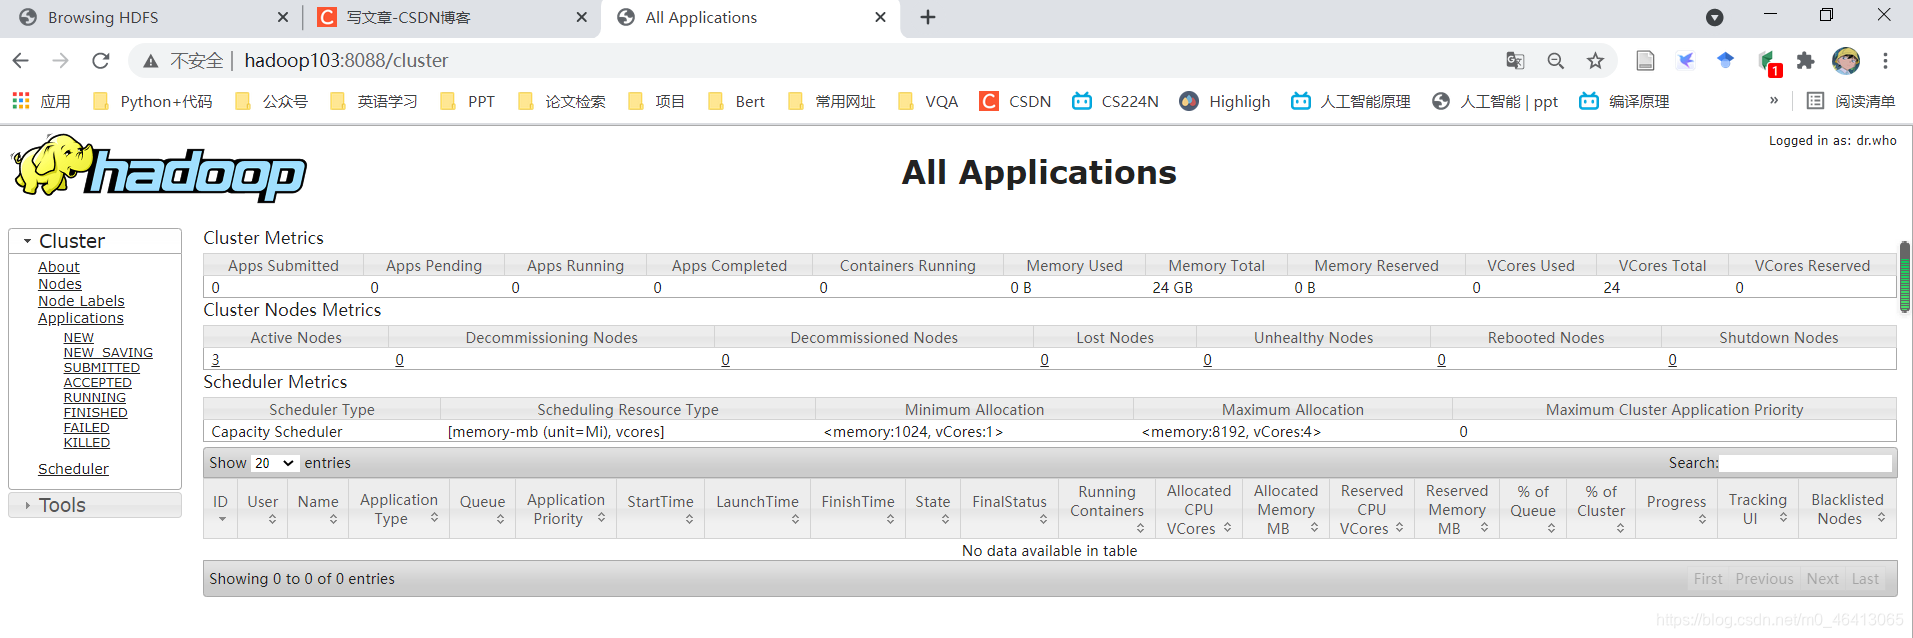Bookmark this page with the star icon

pyautogui.click(x=1595, y=61)
